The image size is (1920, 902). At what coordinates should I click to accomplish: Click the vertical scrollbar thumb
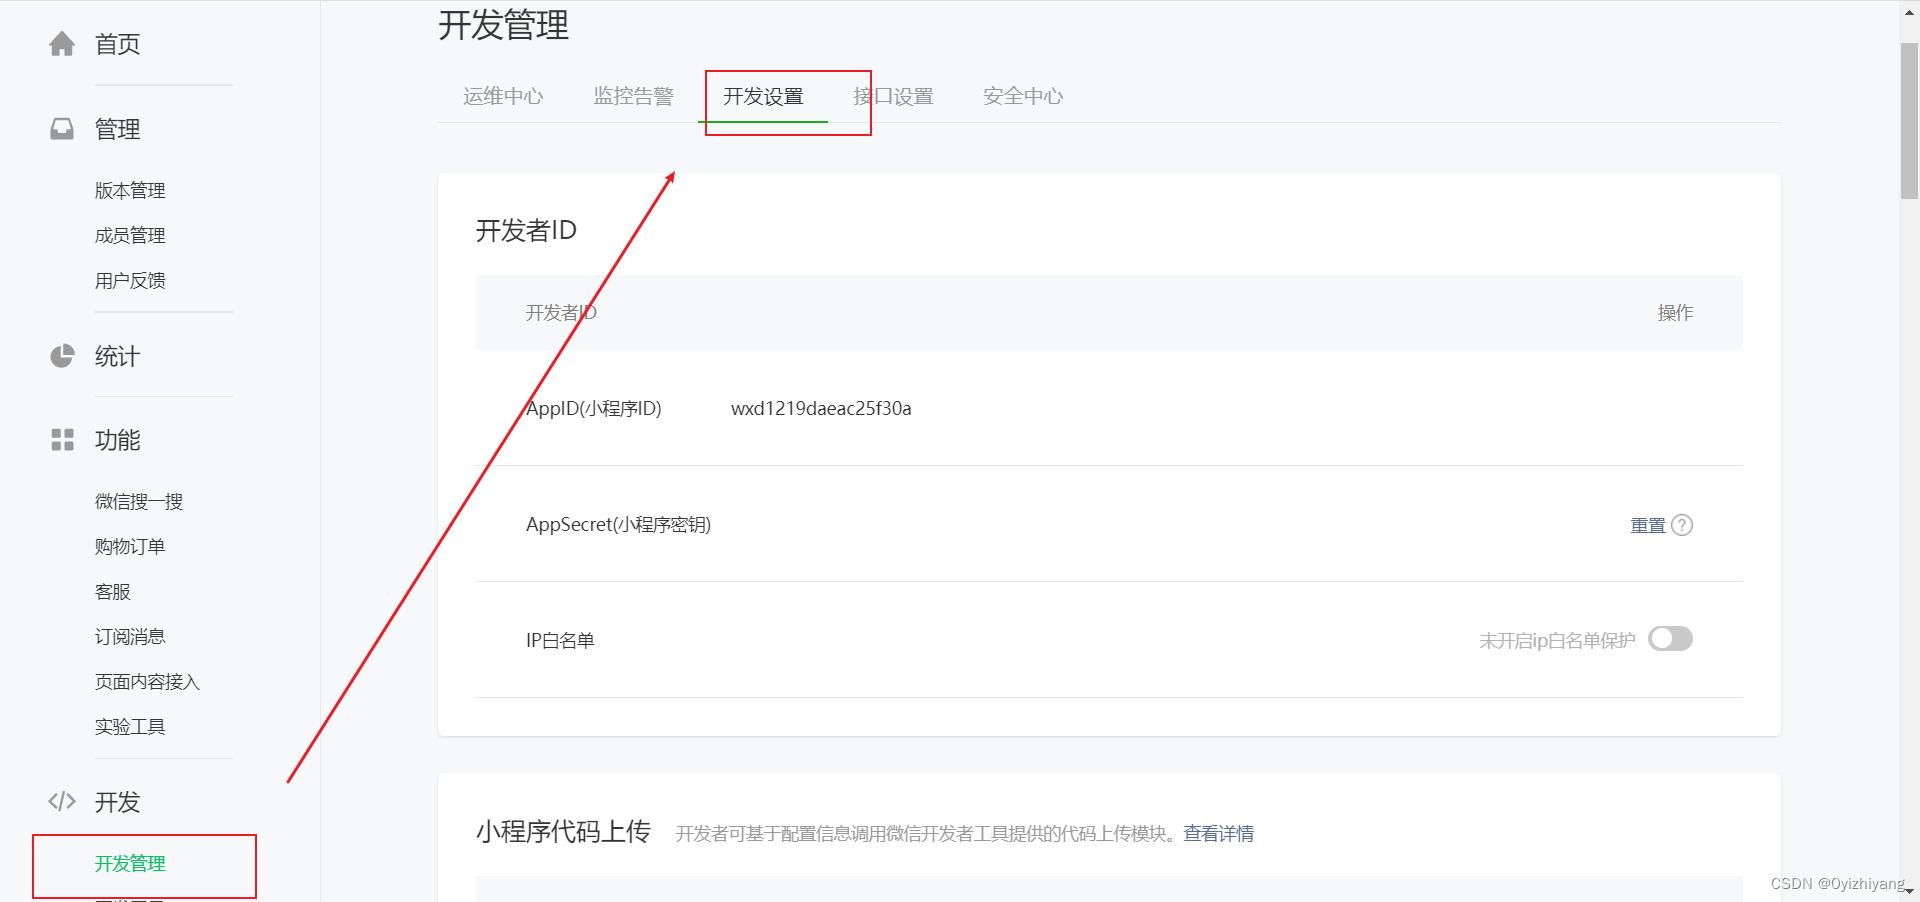coord(1909,120)
